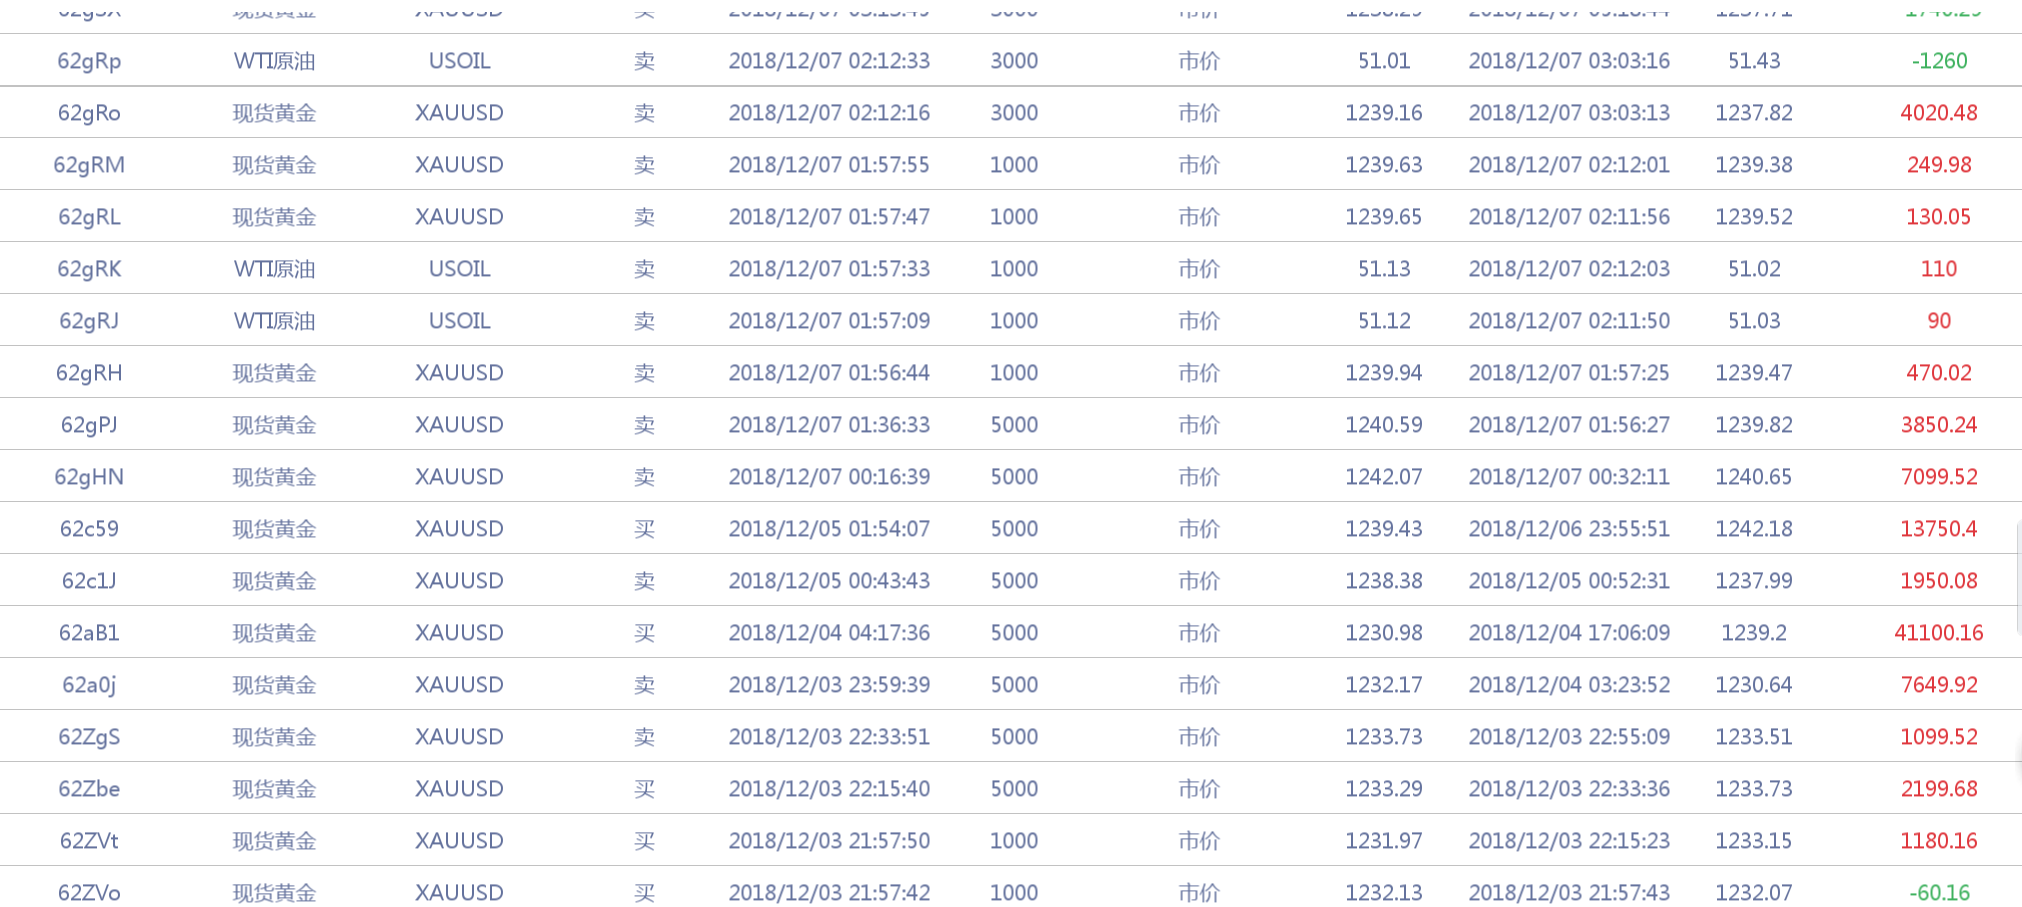Click order ID 62a0j
The width and height of the screenshot is (2022, 907).
89,685
